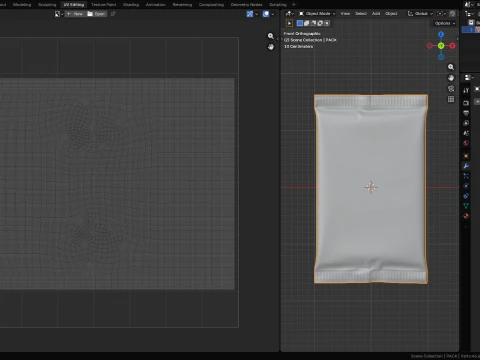The height and width of the screenshot is (360, 480).
Task: Open the pivot point dropdown
Action: (x=441, y=14)
